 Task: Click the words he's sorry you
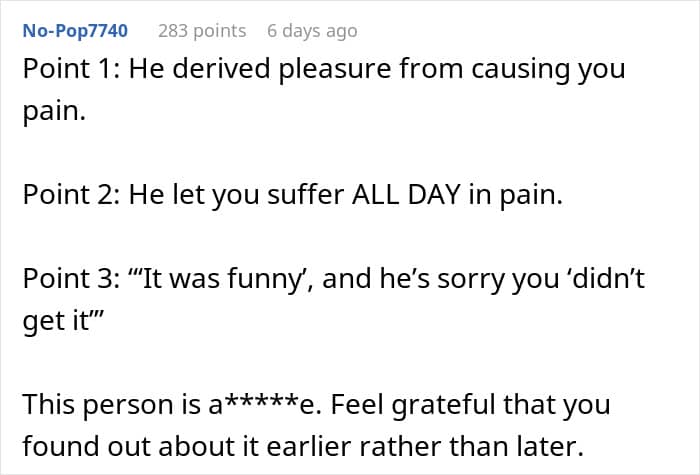pos(470,279)
